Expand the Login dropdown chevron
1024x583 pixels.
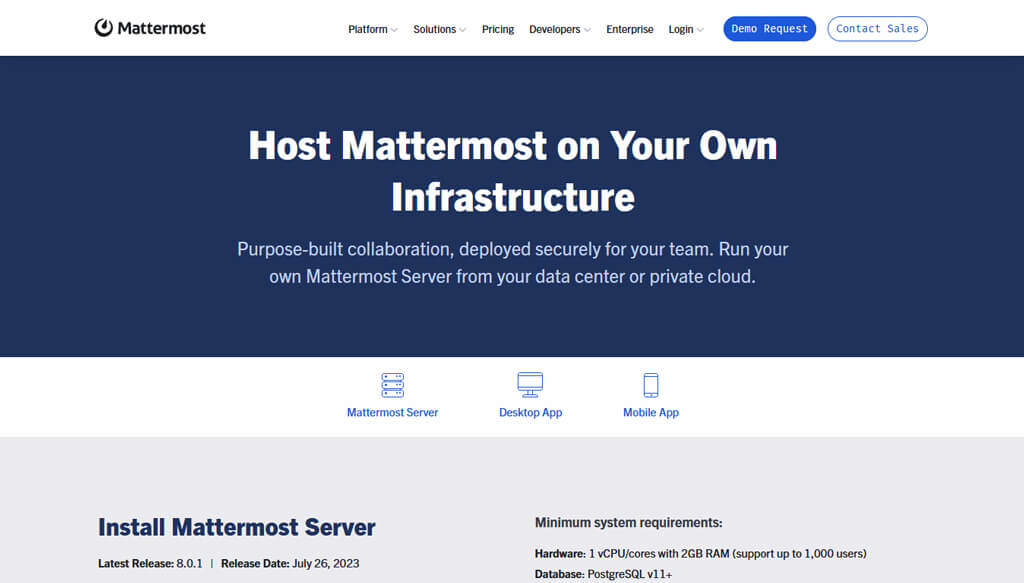[700, 30]
